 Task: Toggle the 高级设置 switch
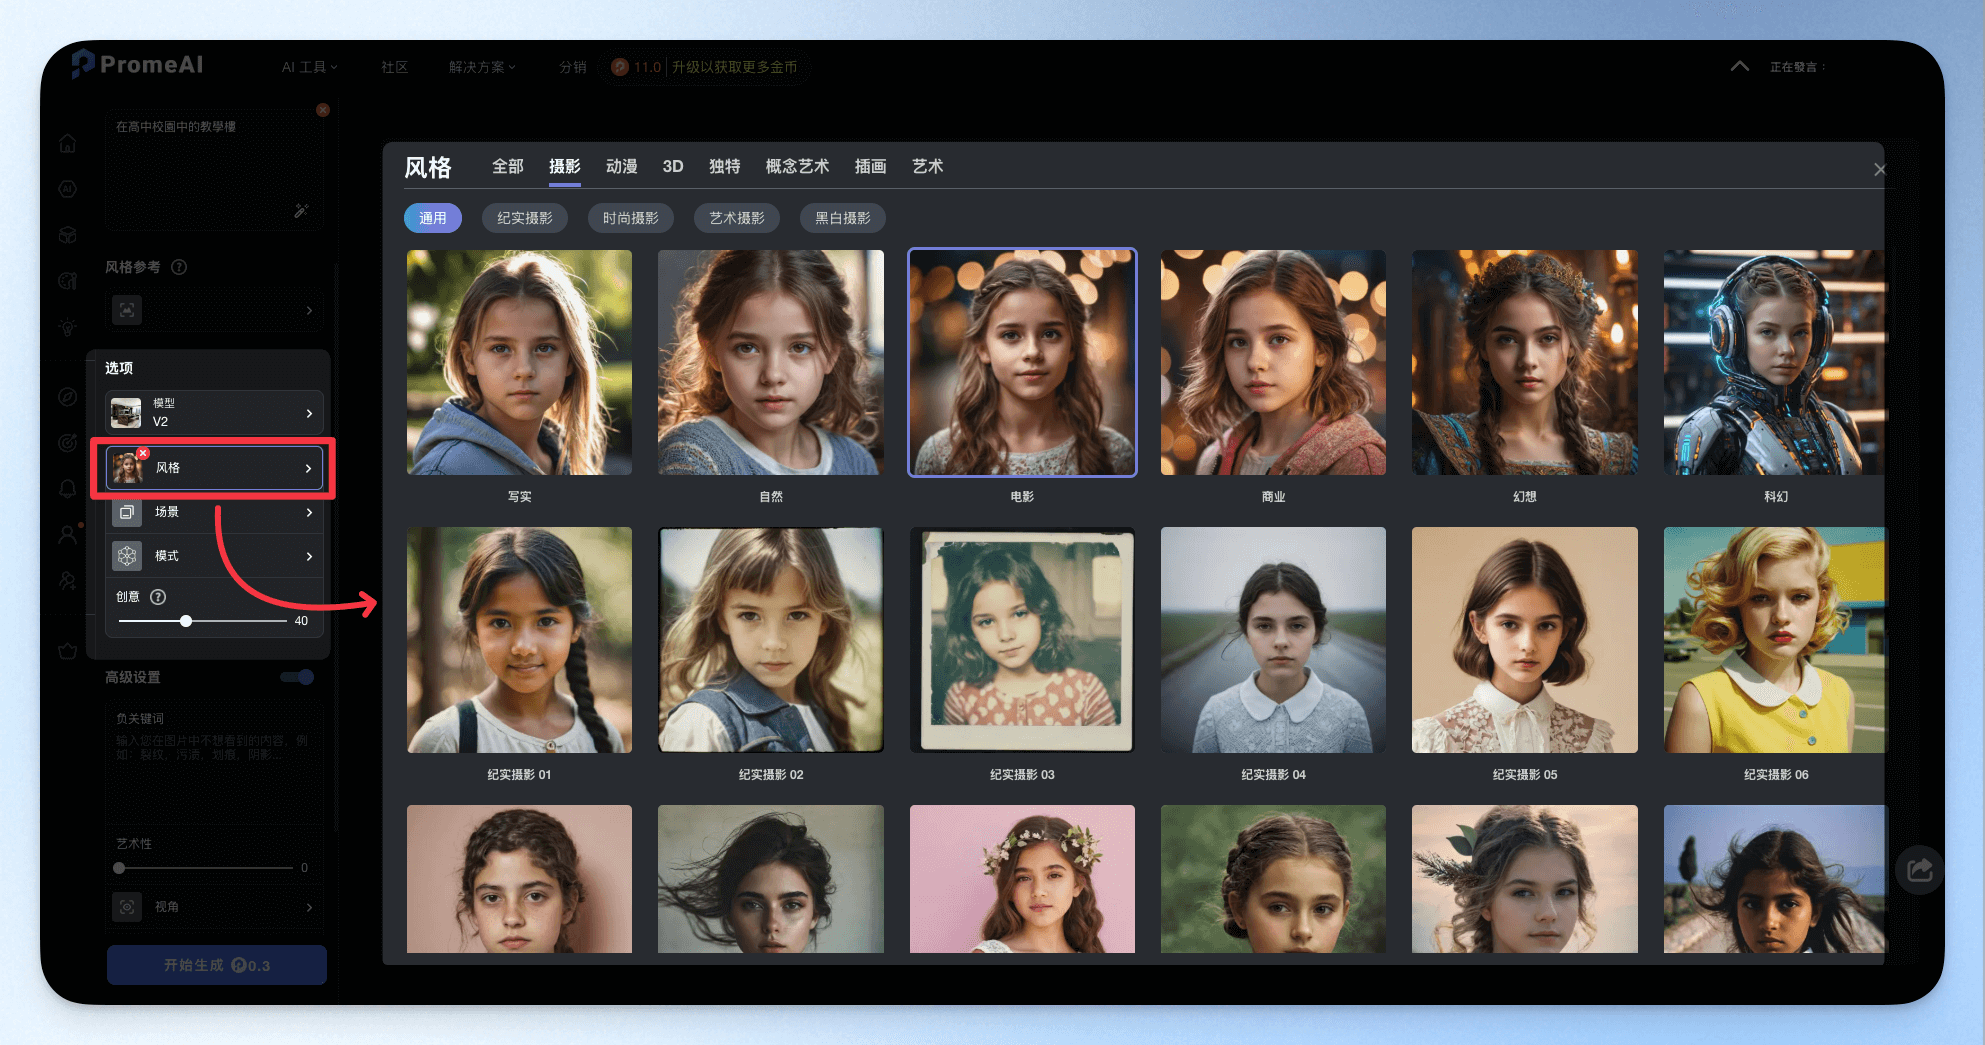(x=298, y=677)
